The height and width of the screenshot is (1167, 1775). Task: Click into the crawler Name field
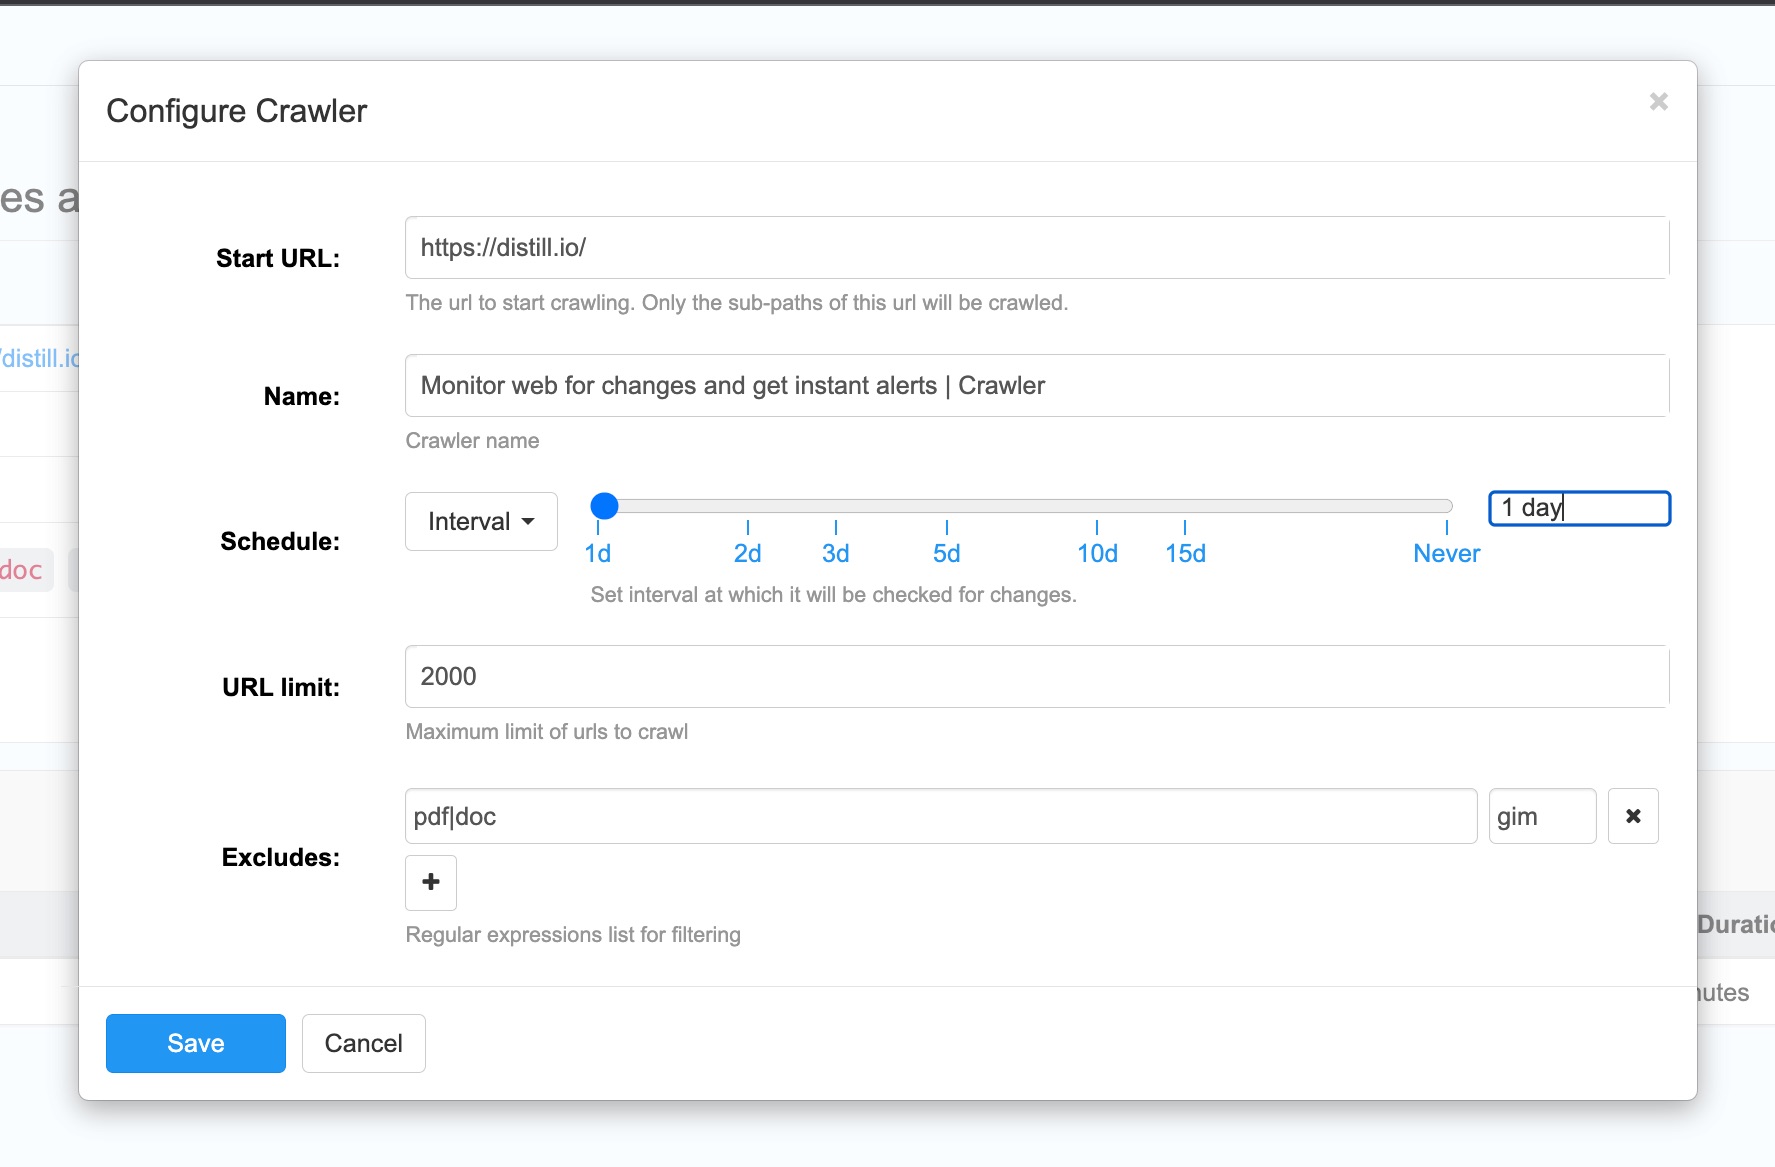coord(1036,386)
